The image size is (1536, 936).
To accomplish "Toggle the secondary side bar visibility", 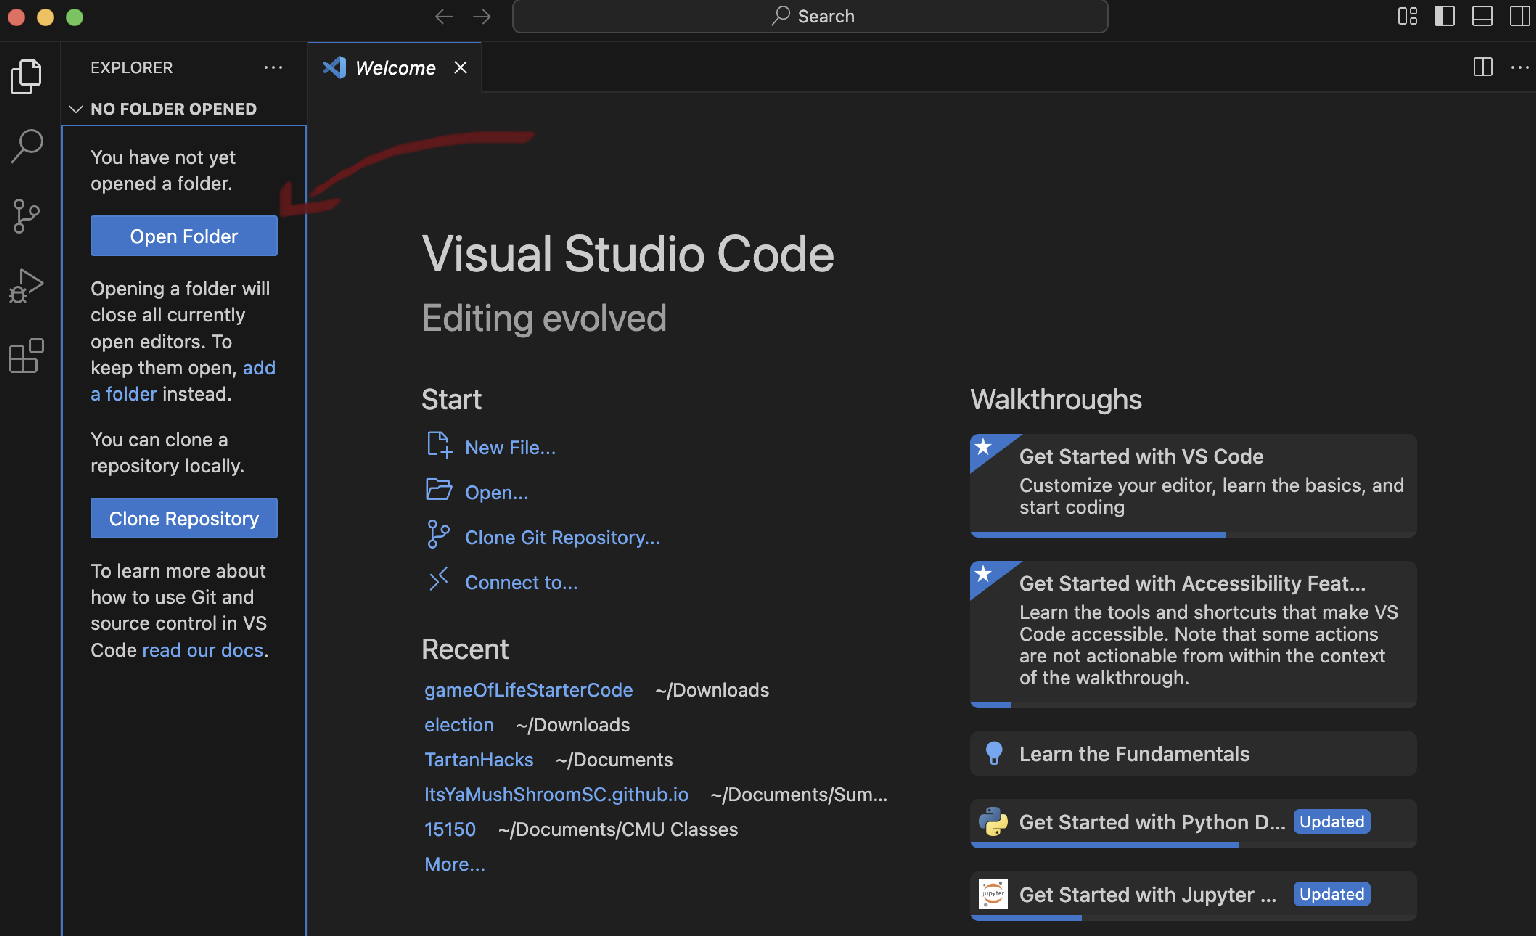I will click(x=1519, y=16).
